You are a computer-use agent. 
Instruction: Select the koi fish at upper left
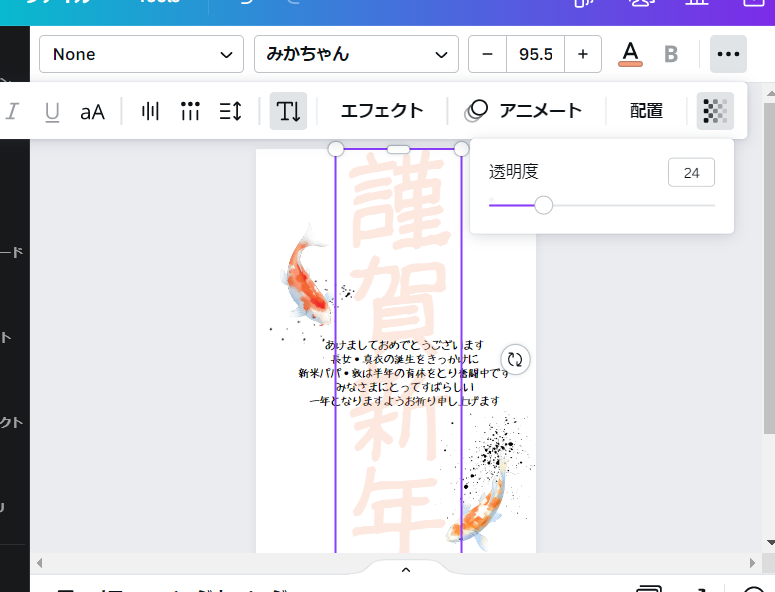click(306, 277)
